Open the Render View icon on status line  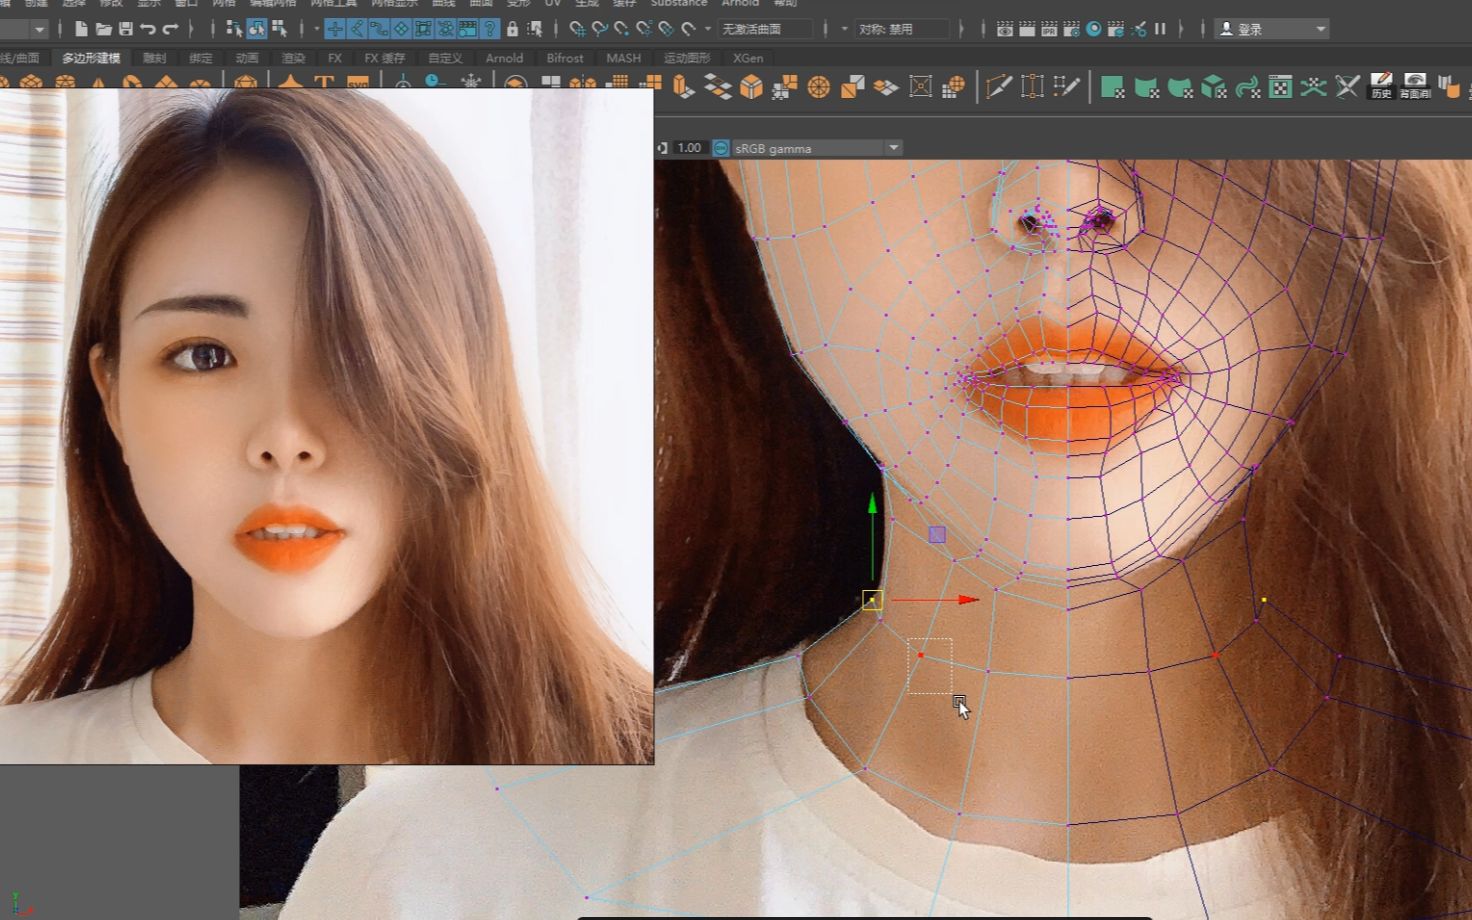click(x=1005, y=29)
